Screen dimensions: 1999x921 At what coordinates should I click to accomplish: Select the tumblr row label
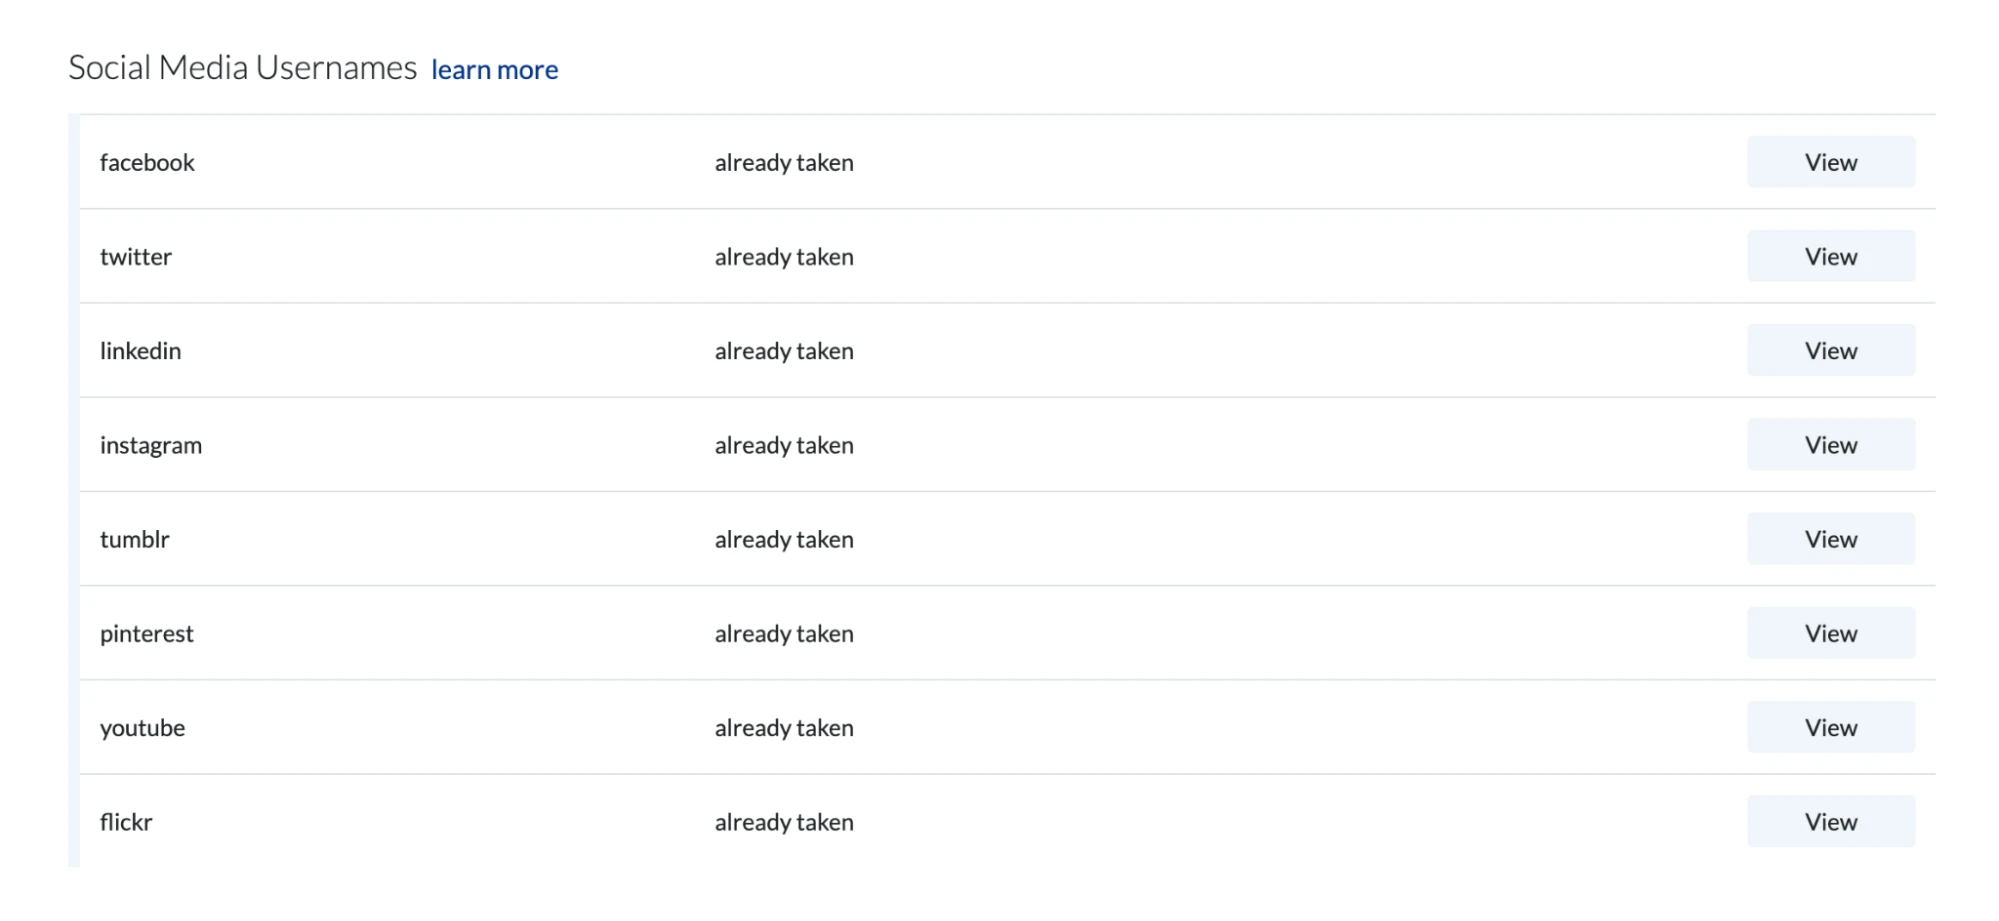point(135,539)
